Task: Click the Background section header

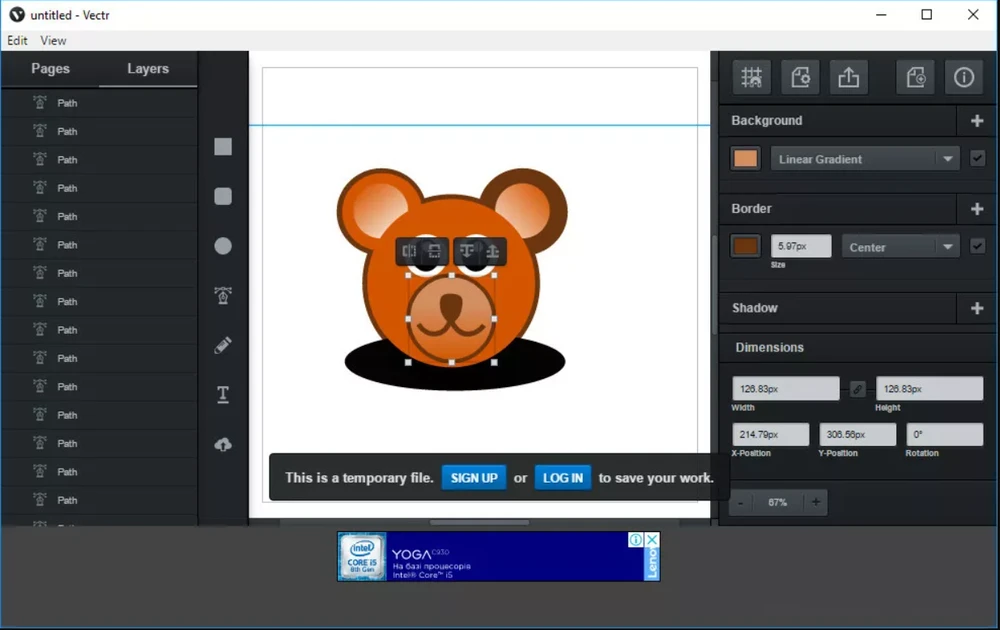Action: point(767,121)
